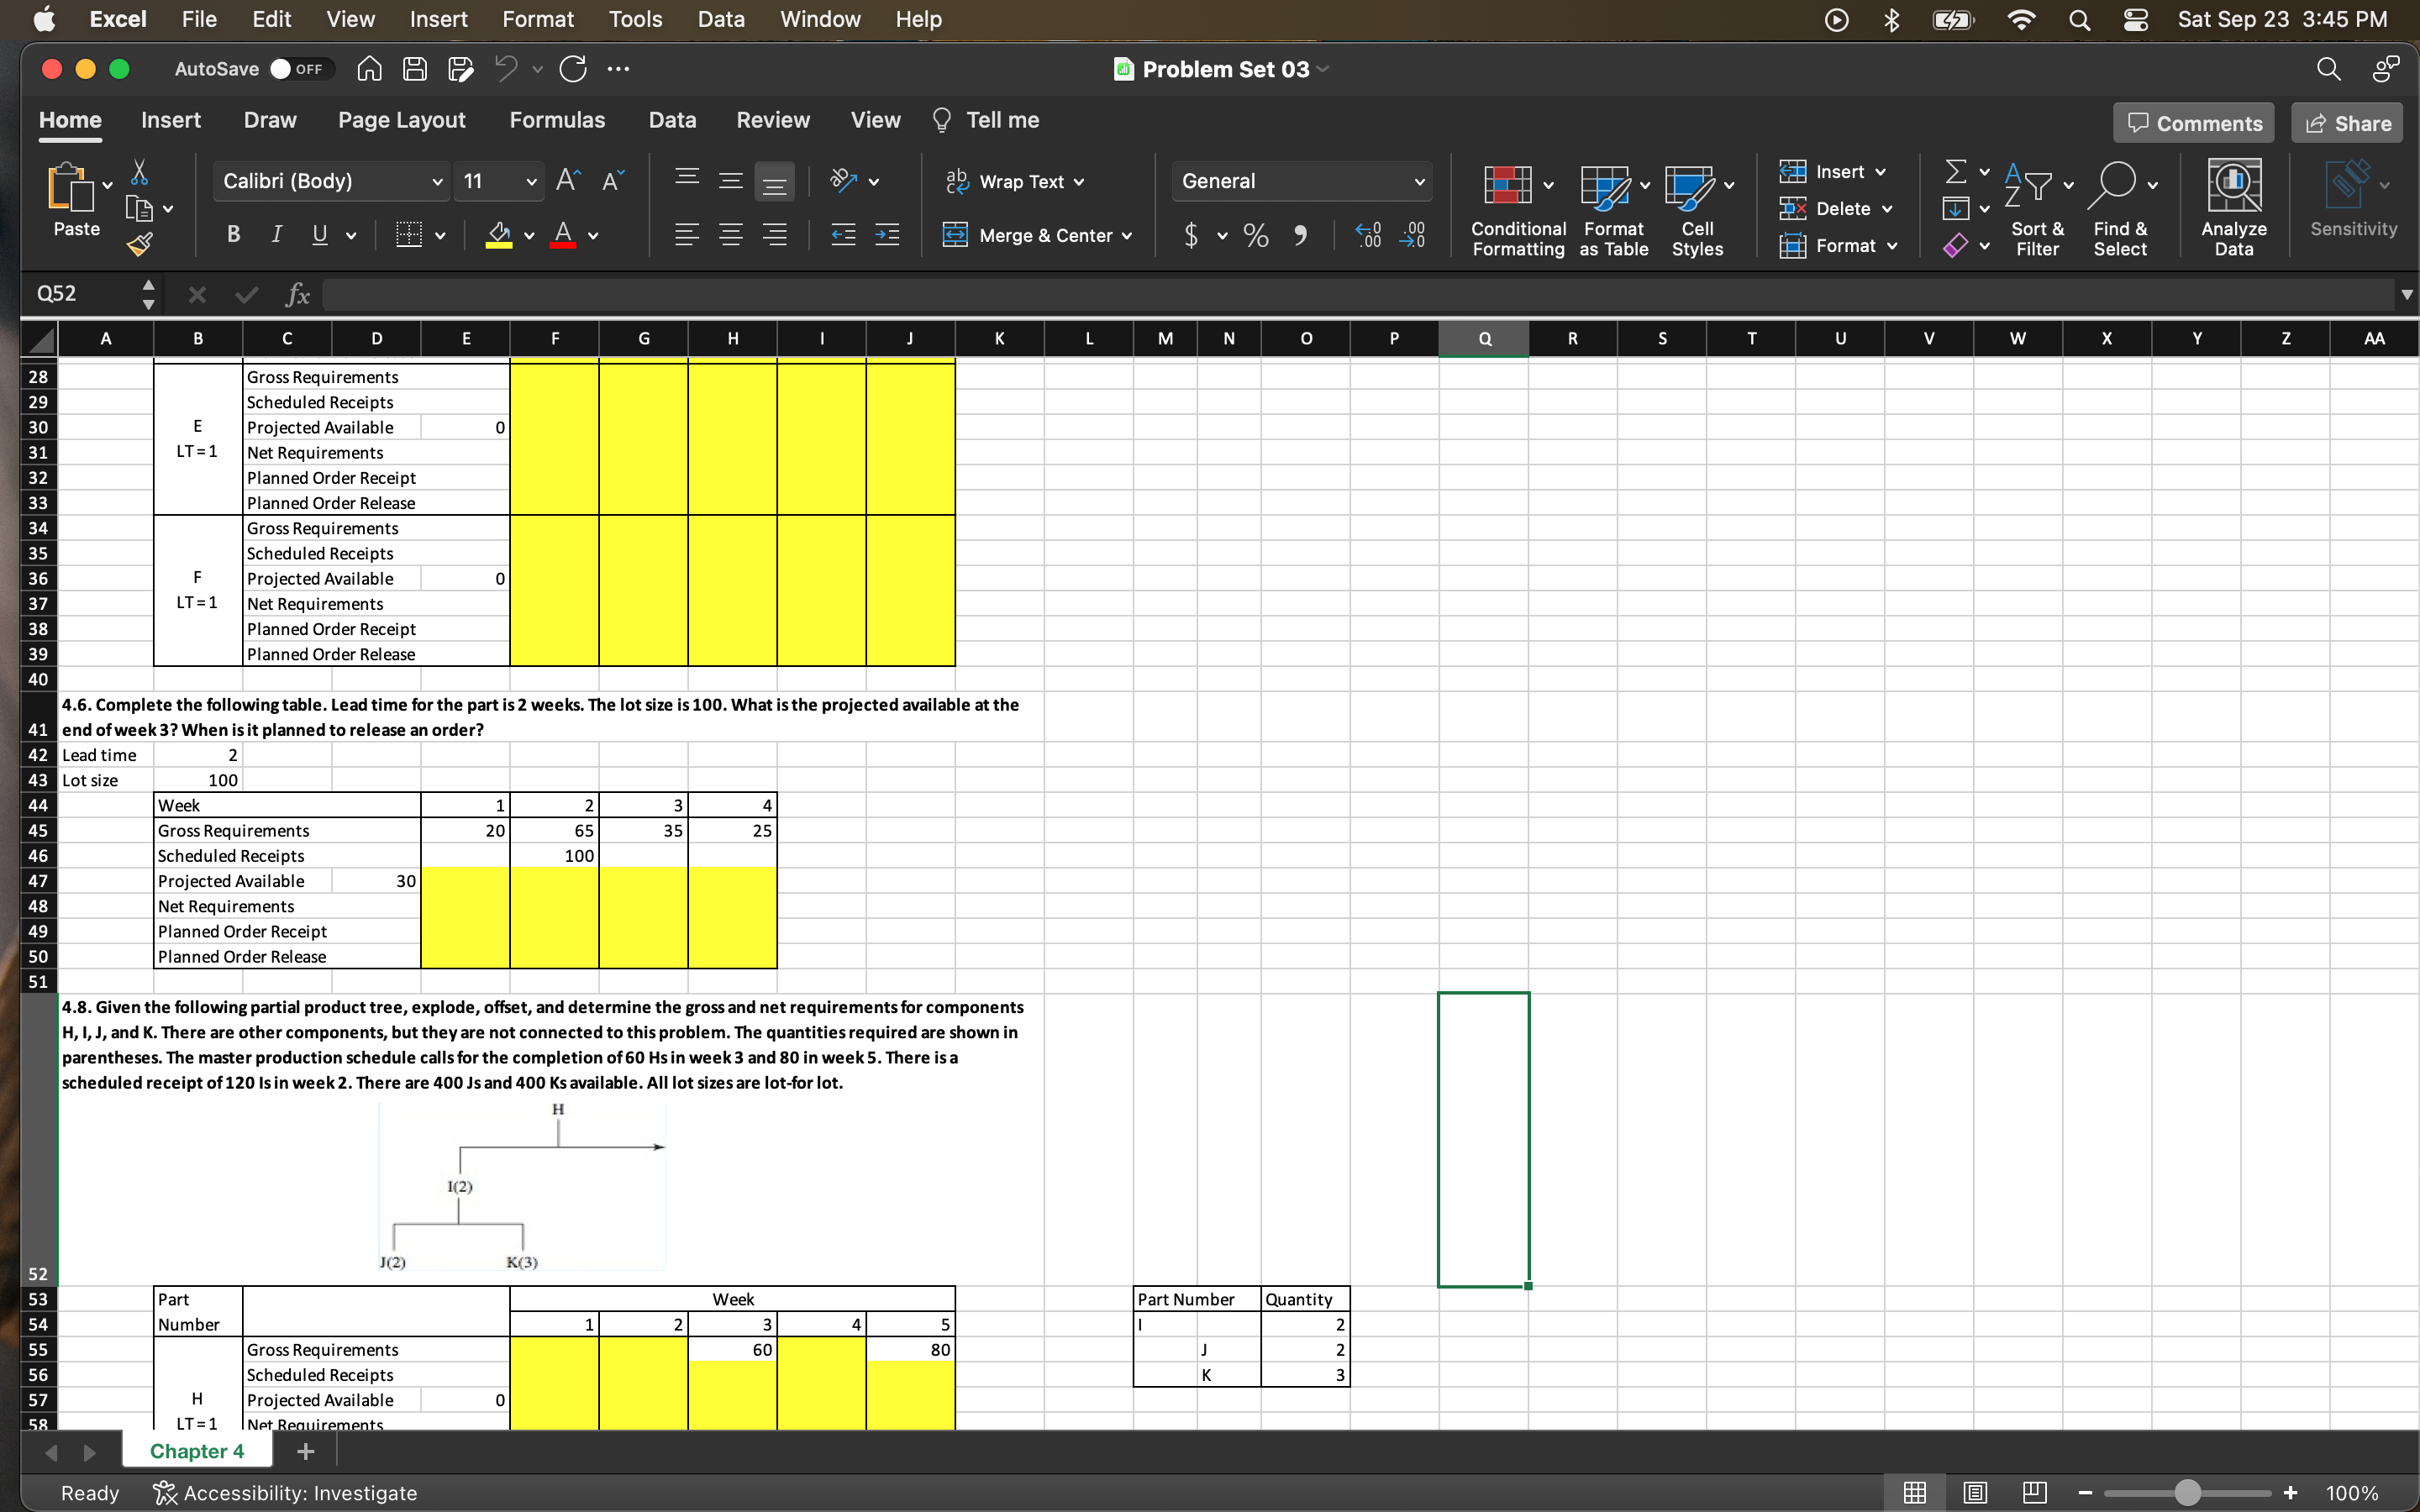2420x1512 pixels.
Task: Click the Cut scissors icon
Action: [140, 173]
